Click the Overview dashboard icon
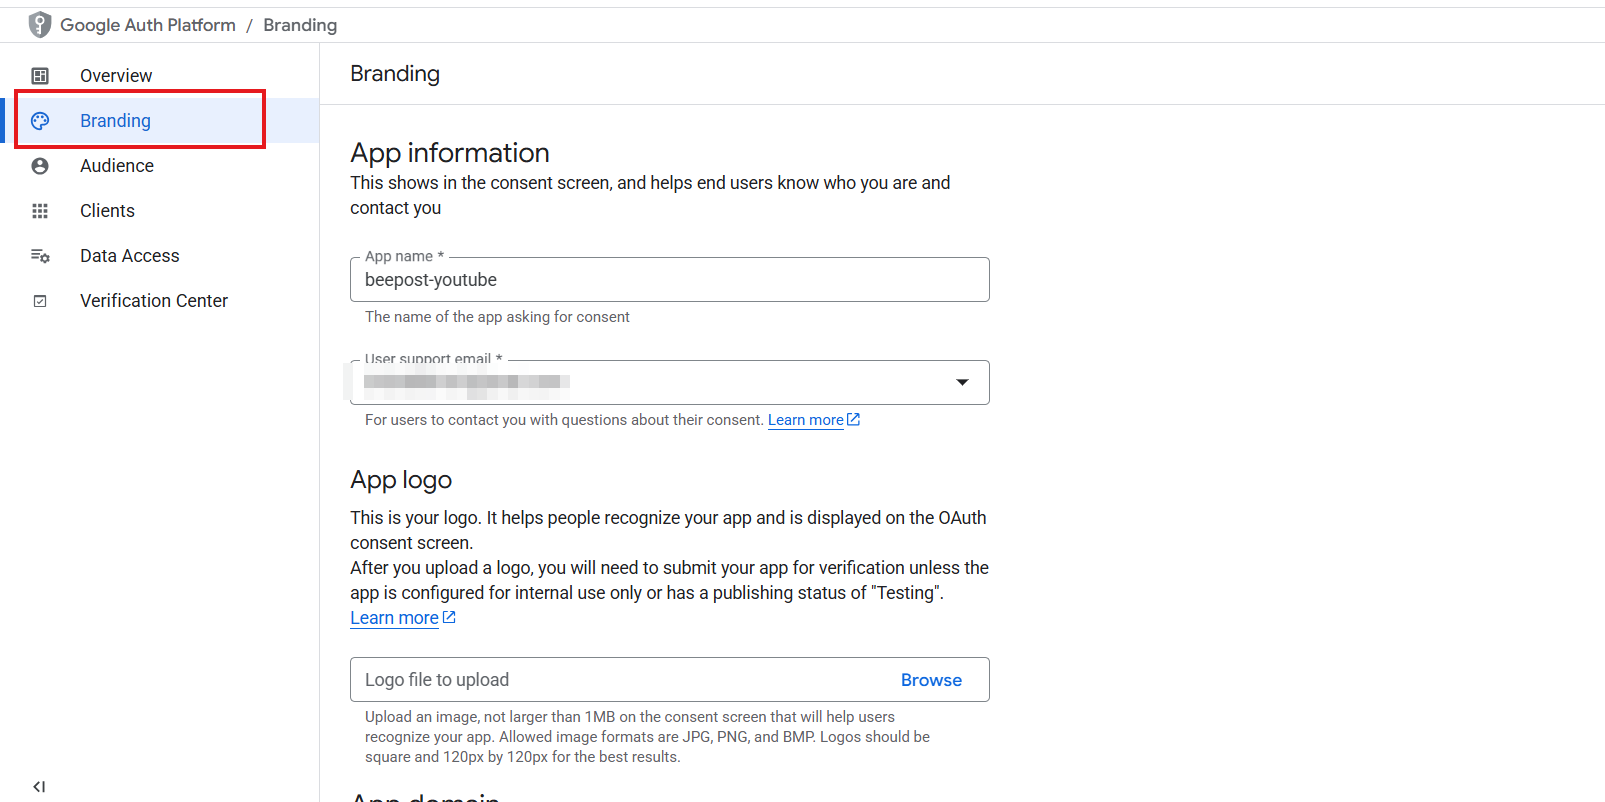1605x802 pixels. (40, 76)
